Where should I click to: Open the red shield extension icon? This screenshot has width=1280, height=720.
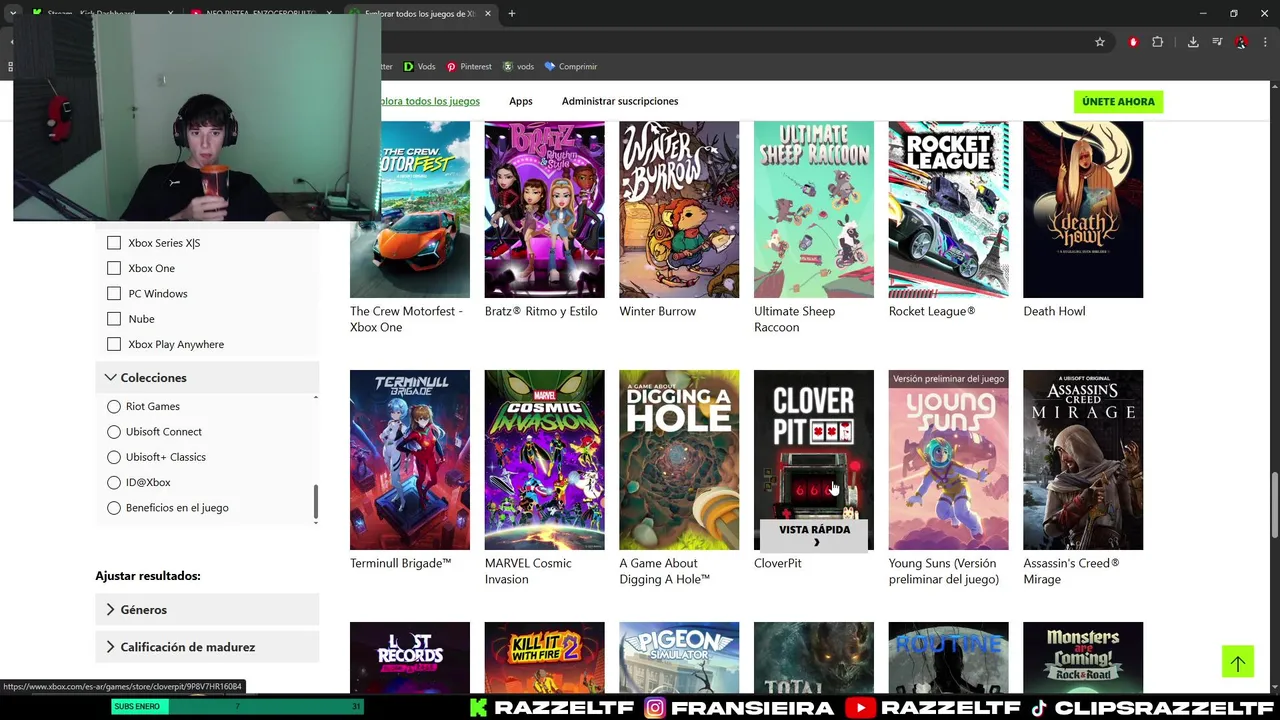tap(1133, 42)
